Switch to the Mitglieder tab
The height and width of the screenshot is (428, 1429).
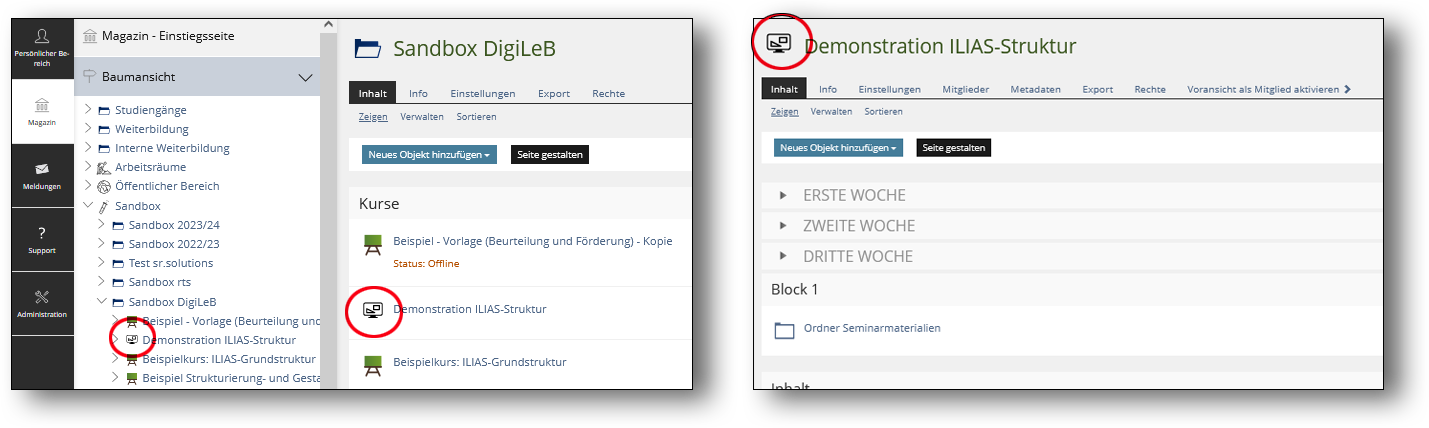point(965,89)
